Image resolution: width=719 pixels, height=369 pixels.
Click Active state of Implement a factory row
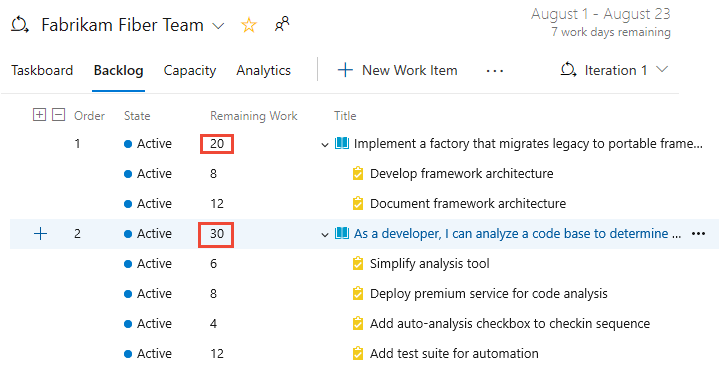(x=148, y=144)
